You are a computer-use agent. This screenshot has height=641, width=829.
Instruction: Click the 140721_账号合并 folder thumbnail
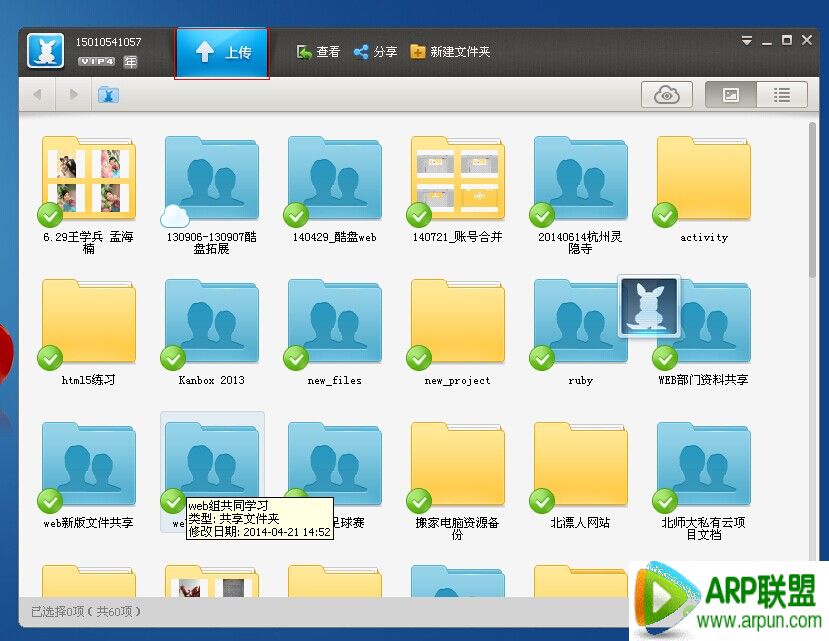457,180
